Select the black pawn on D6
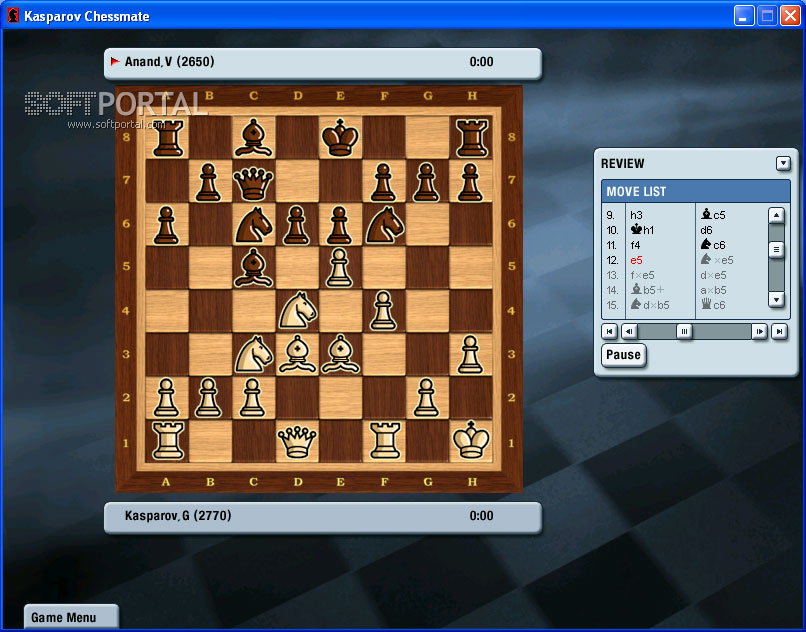 tap(297, 225)
